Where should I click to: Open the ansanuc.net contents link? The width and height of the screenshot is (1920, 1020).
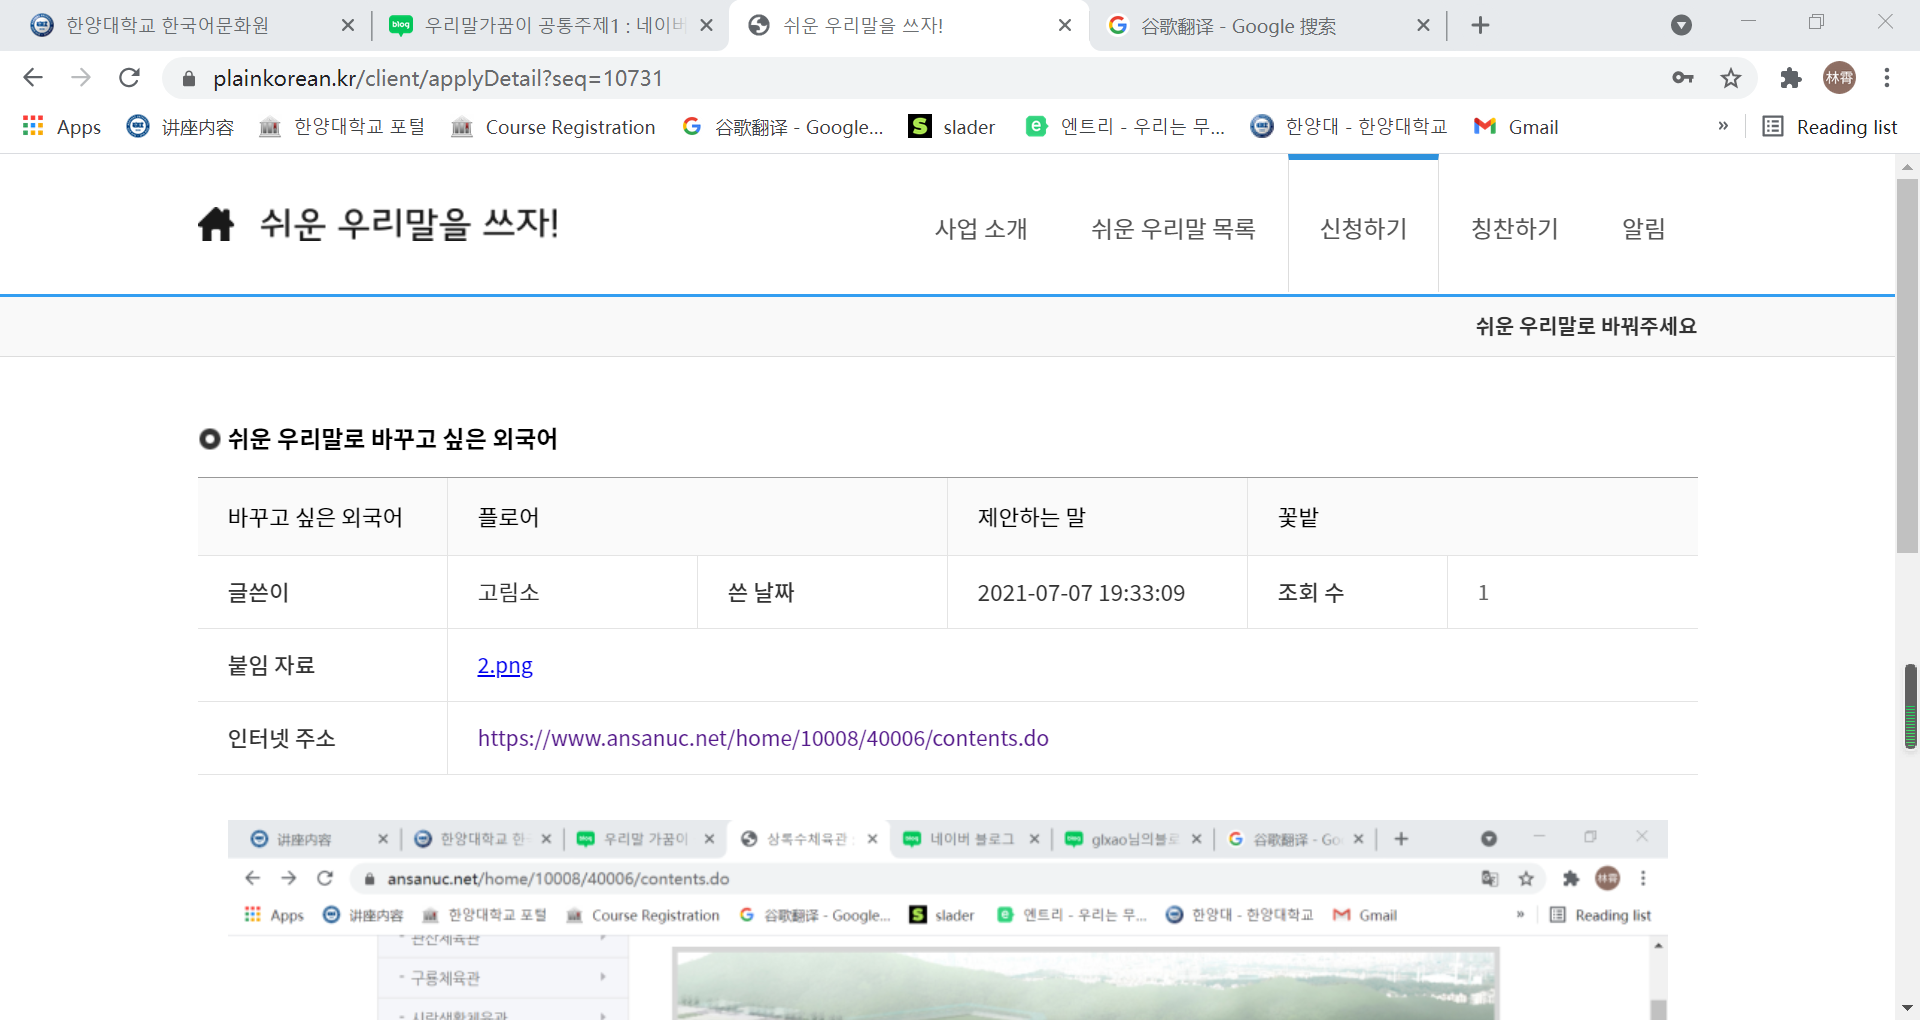click(763, 739)
